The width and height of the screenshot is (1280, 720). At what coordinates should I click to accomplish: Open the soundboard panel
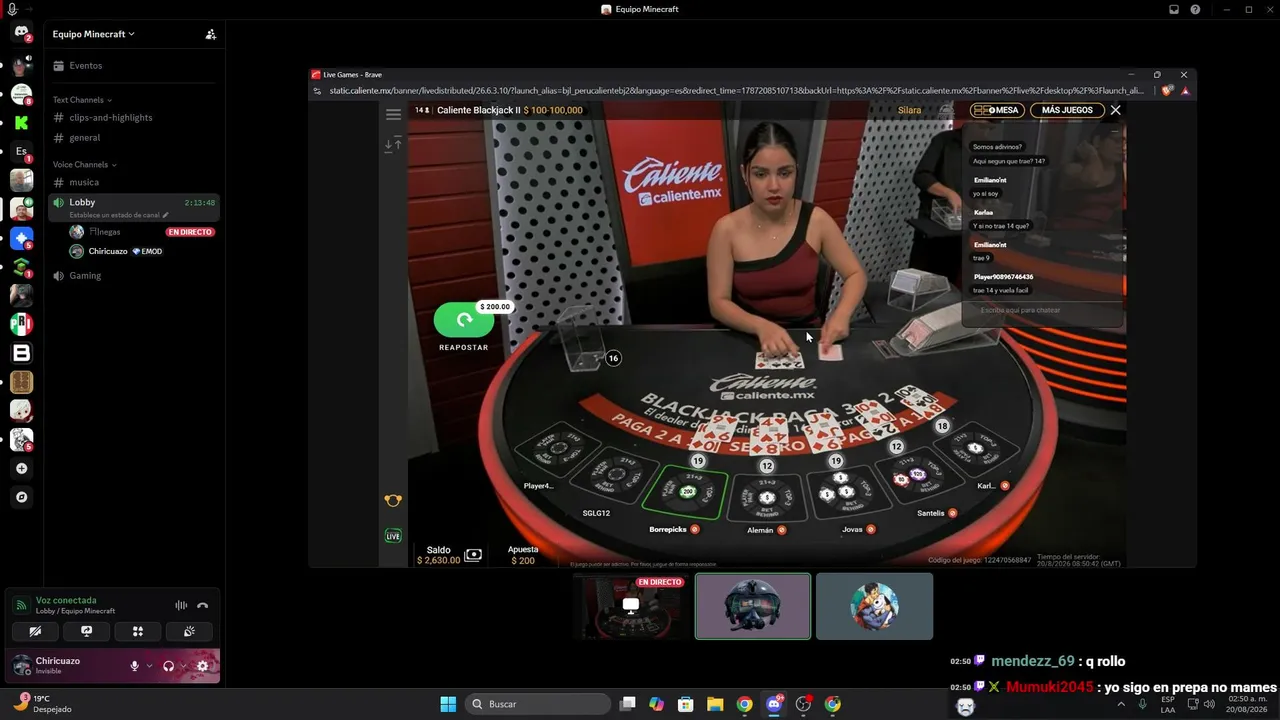point(189,631)
